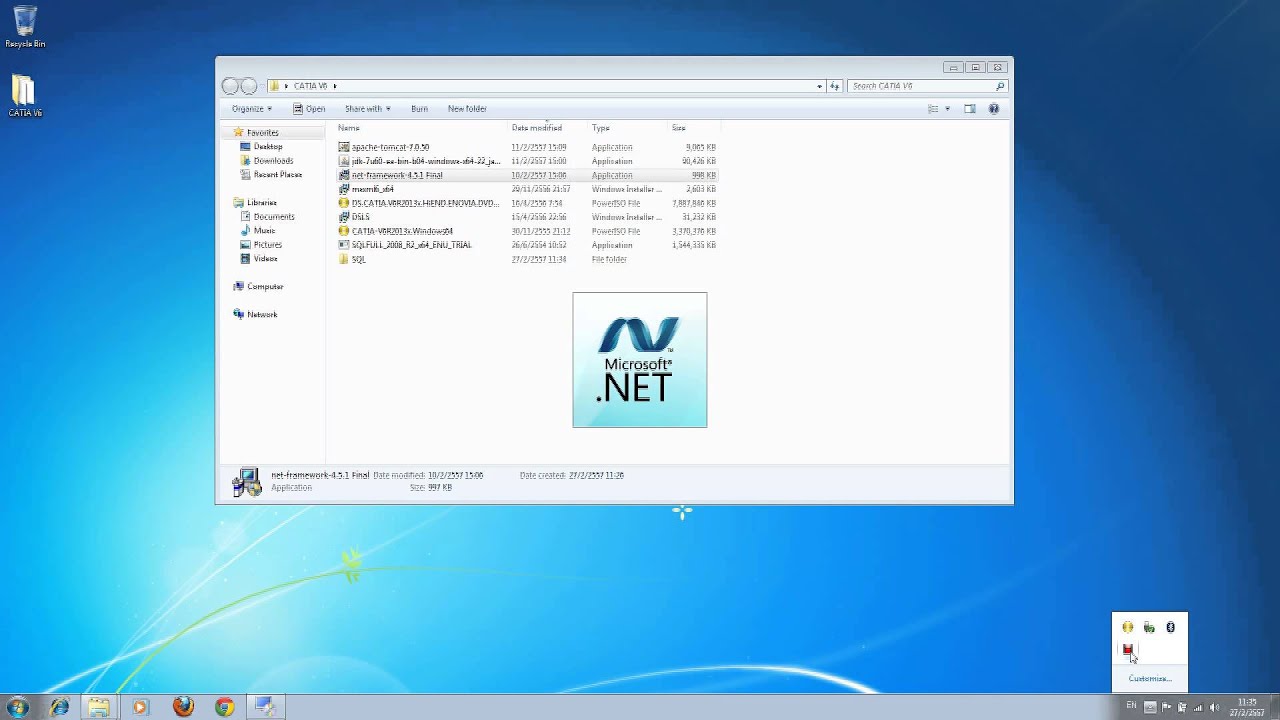The image size is (1280, 720).
Task: Click the installer program taskbar icon
Action: (265, 707)
